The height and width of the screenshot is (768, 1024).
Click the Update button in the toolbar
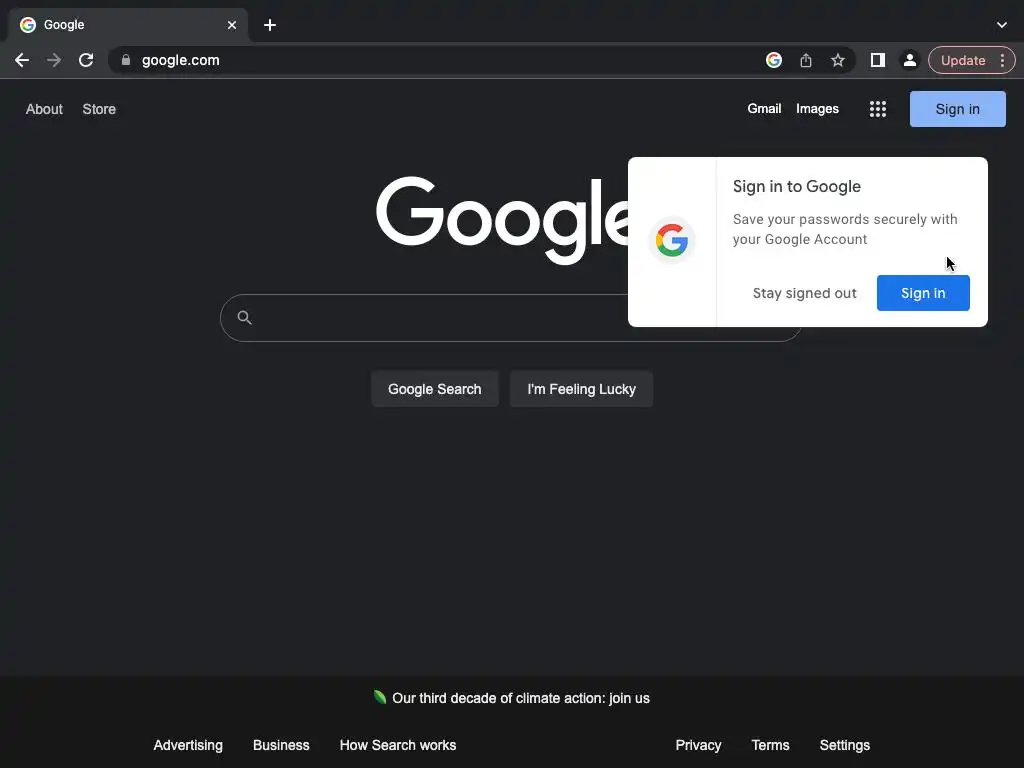[963, 60]
